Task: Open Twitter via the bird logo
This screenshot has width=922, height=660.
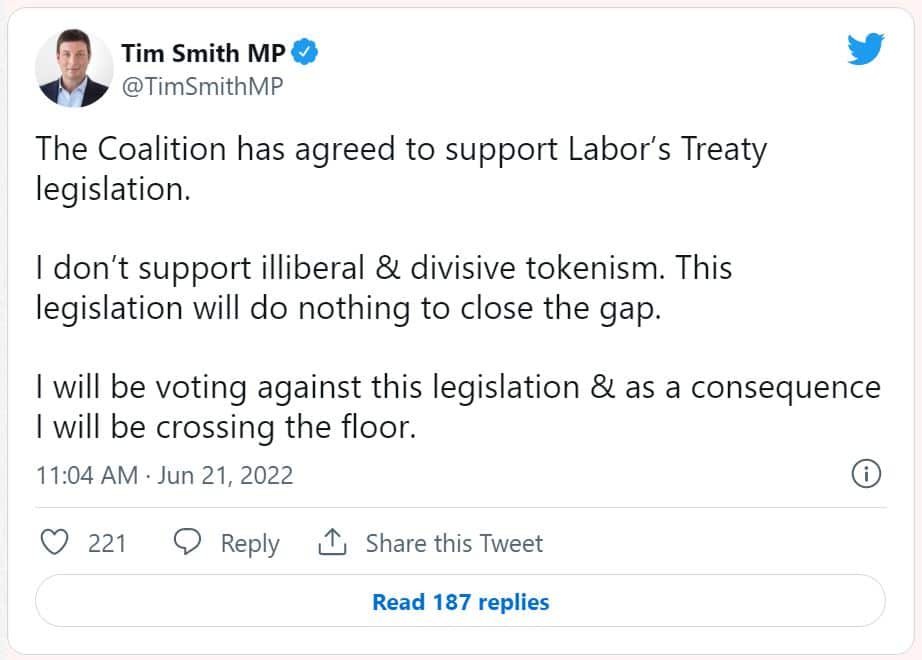Action: pos(866,47)
